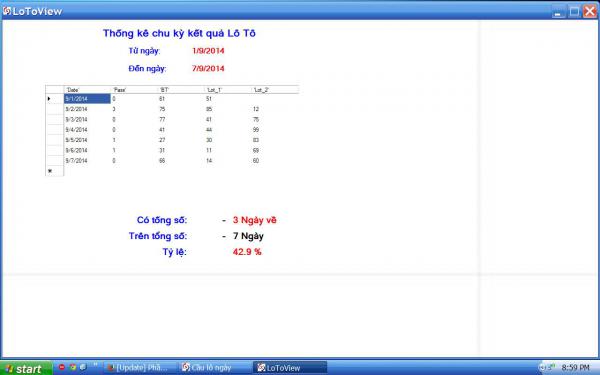Click the Pass column header
This screenshot has height=375, width=600.
point(134,90)
